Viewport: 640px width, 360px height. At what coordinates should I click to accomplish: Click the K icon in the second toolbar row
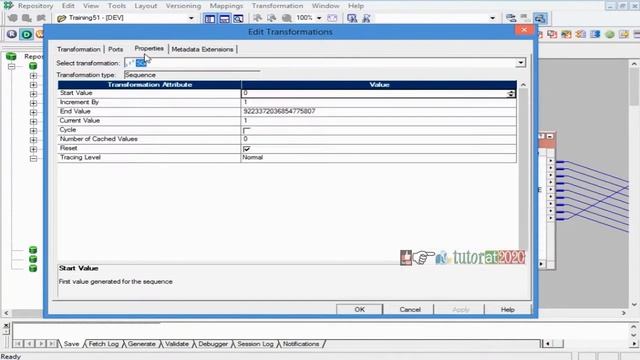coord(11,34)
